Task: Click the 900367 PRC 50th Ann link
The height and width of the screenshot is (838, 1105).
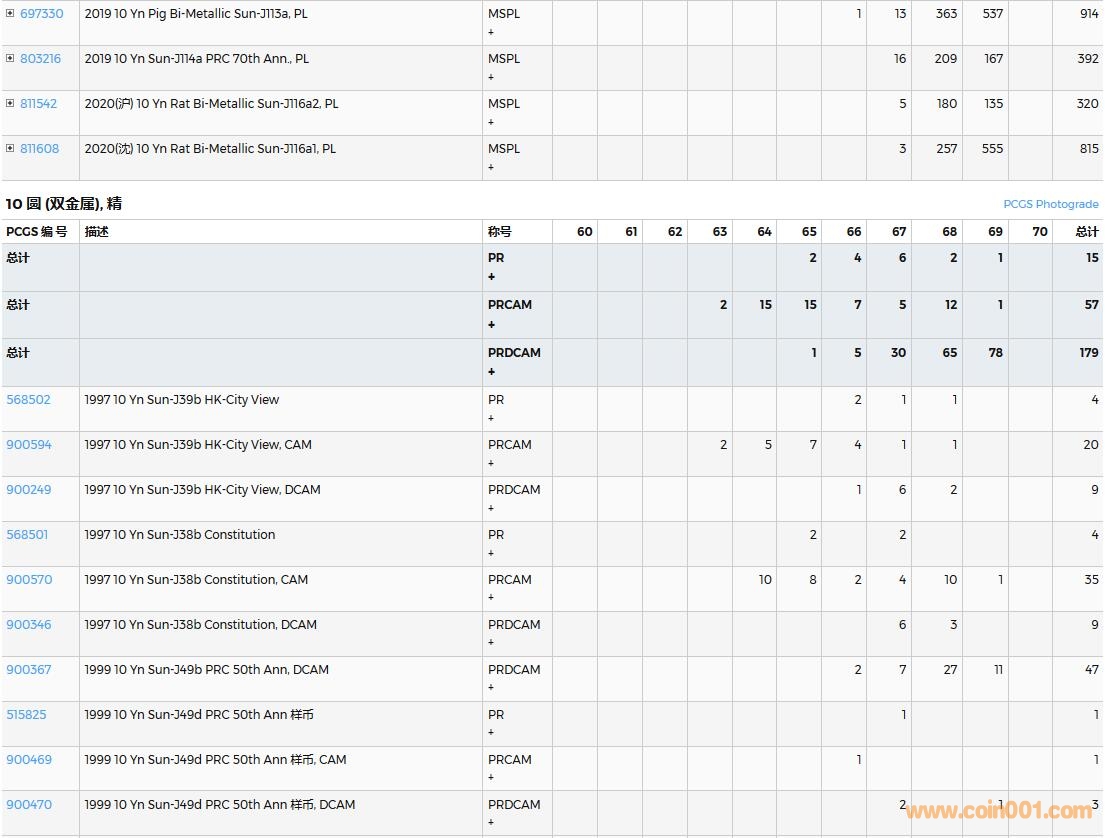Action: tap(28, 670)
